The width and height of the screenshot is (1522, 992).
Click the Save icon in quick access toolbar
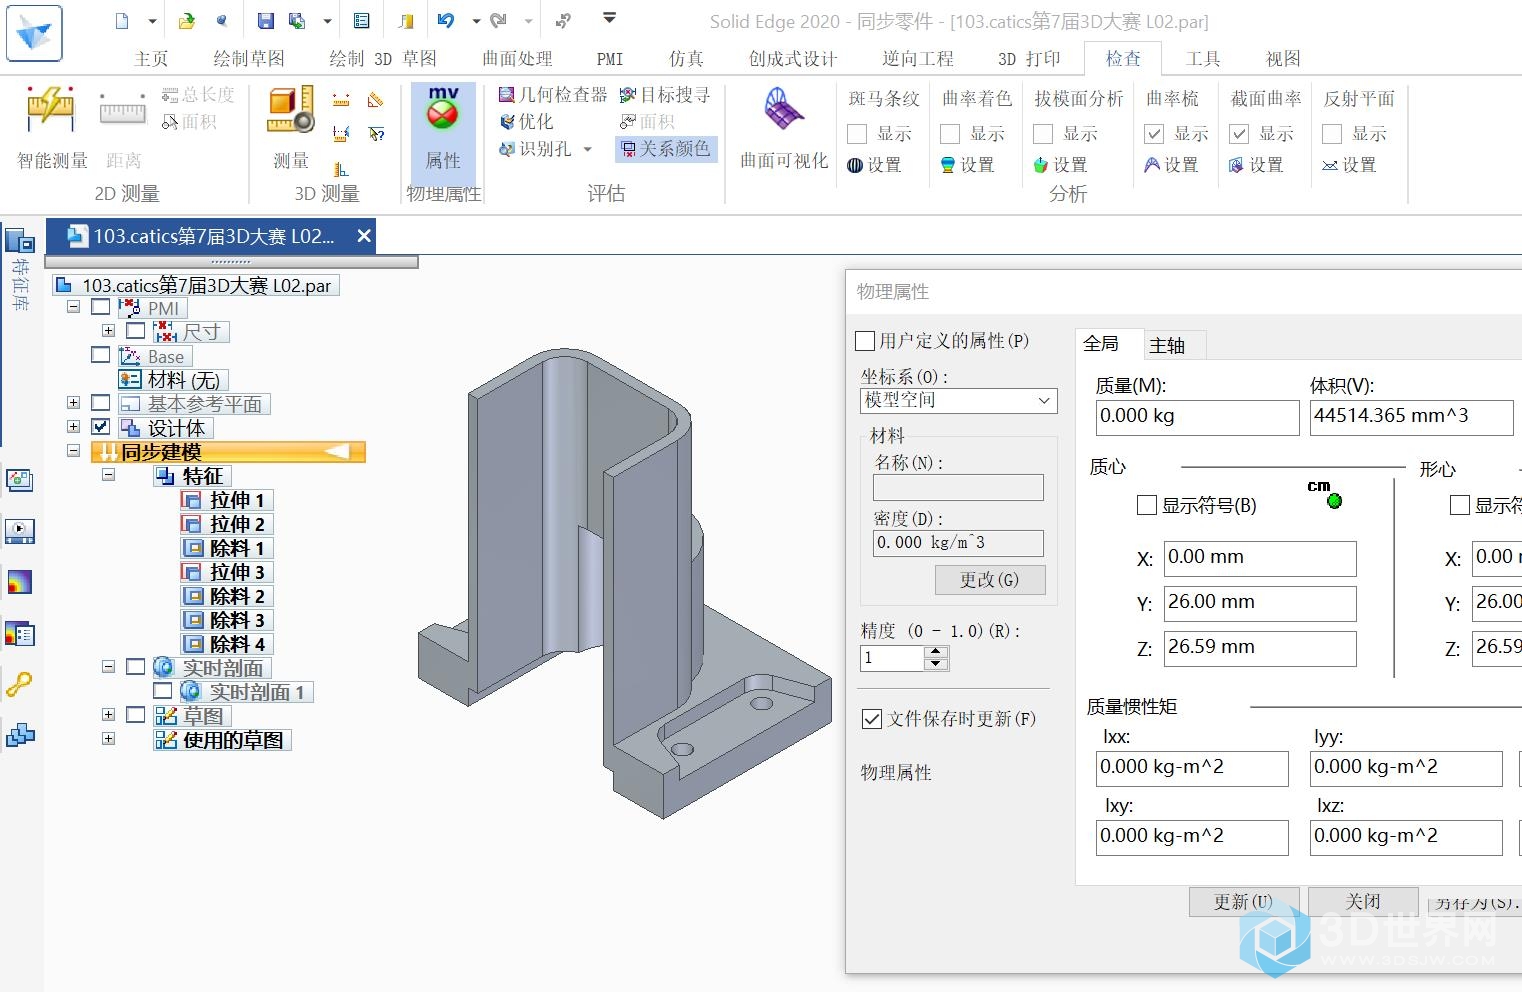265,21
